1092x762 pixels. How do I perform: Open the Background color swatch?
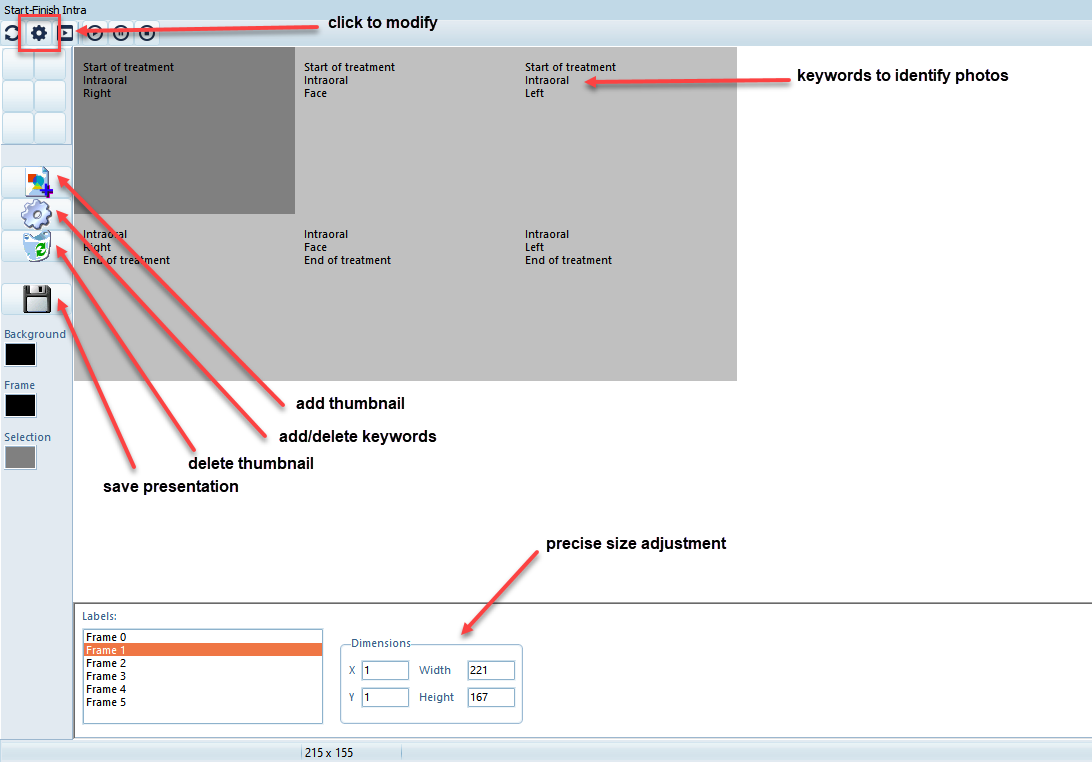20,355
